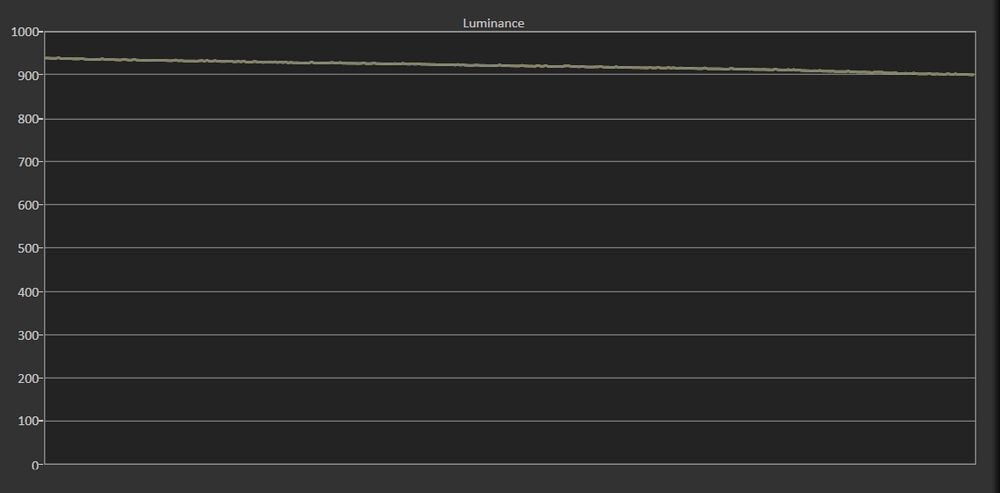Image resolution: width=1000 pixels, height=493 pixels.
Task: Click the 0 y-axis label
Action: pyautogui.click(x=35, y=465)
